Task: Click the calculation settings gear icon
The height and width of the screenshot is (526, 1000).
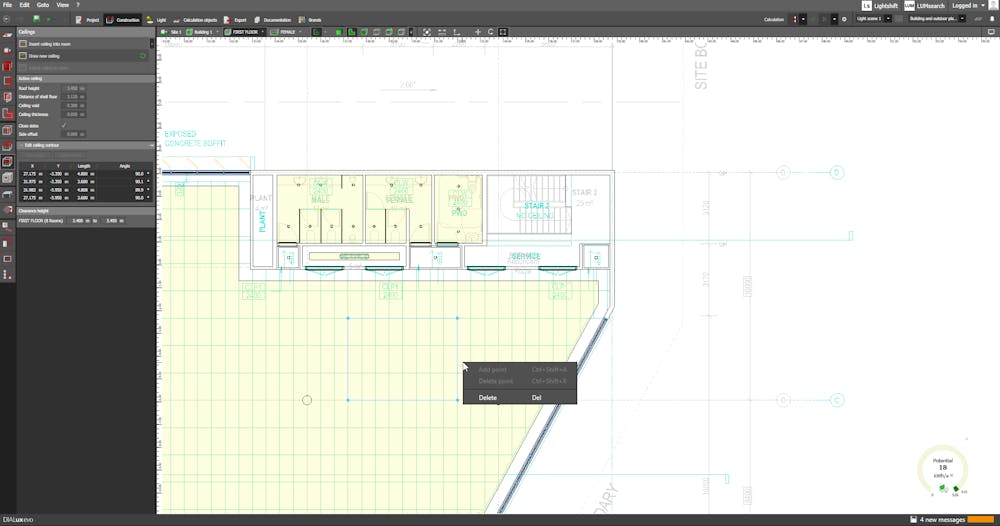Action: click(x=844, y=19)
